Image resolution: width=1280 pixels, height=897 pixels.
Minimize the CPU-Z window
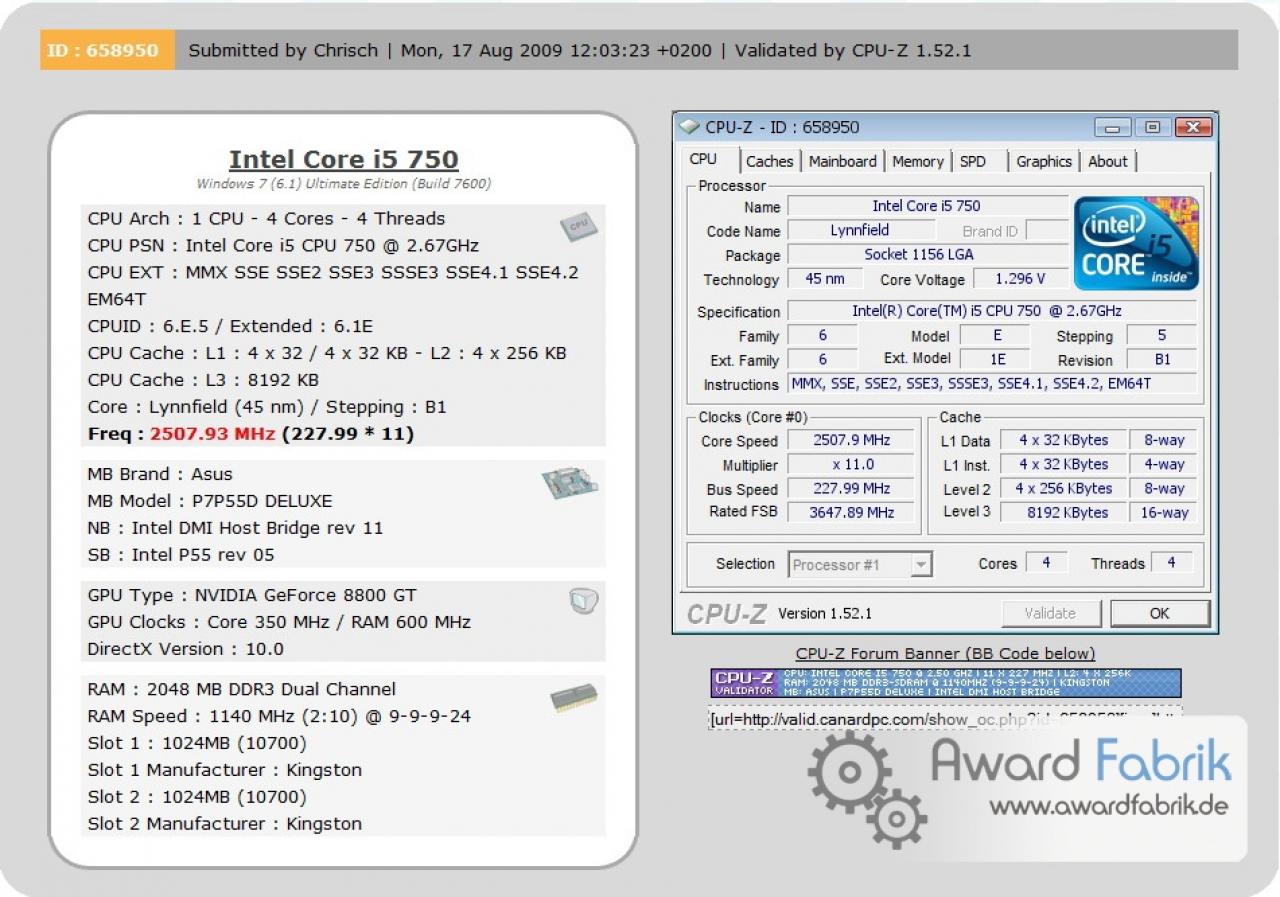pyautogui.click(x=1113, y=127)
